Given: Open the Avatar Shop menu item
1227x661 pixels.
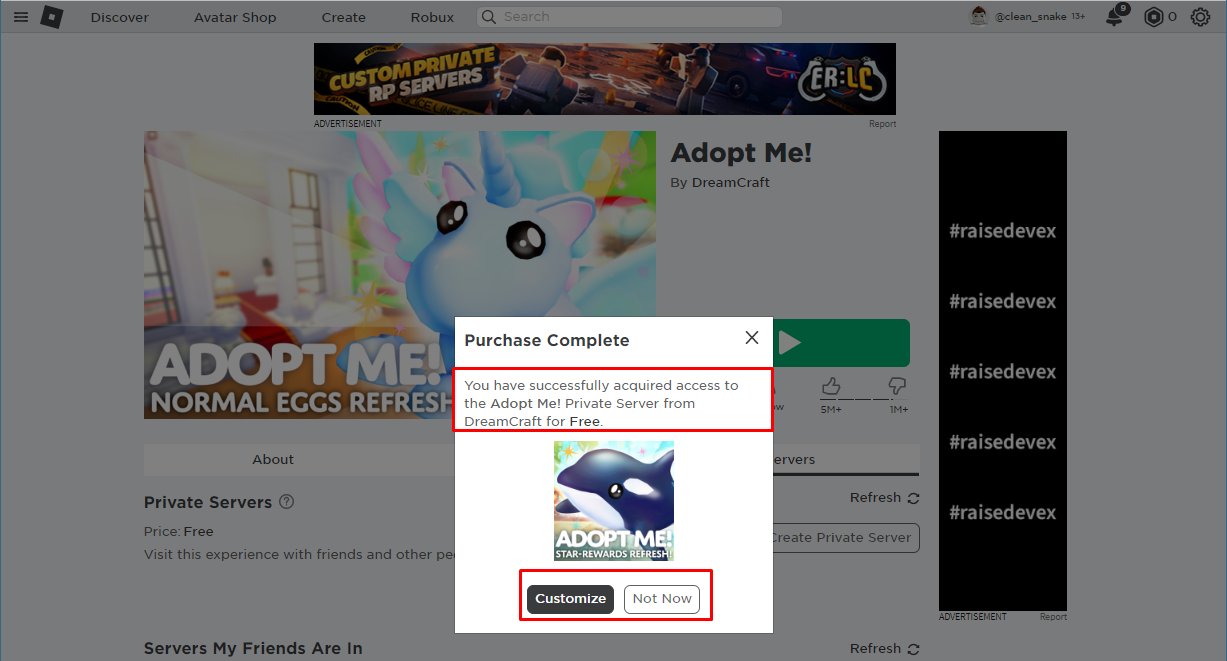Looking at the screenshot, I should coord(235,17).
